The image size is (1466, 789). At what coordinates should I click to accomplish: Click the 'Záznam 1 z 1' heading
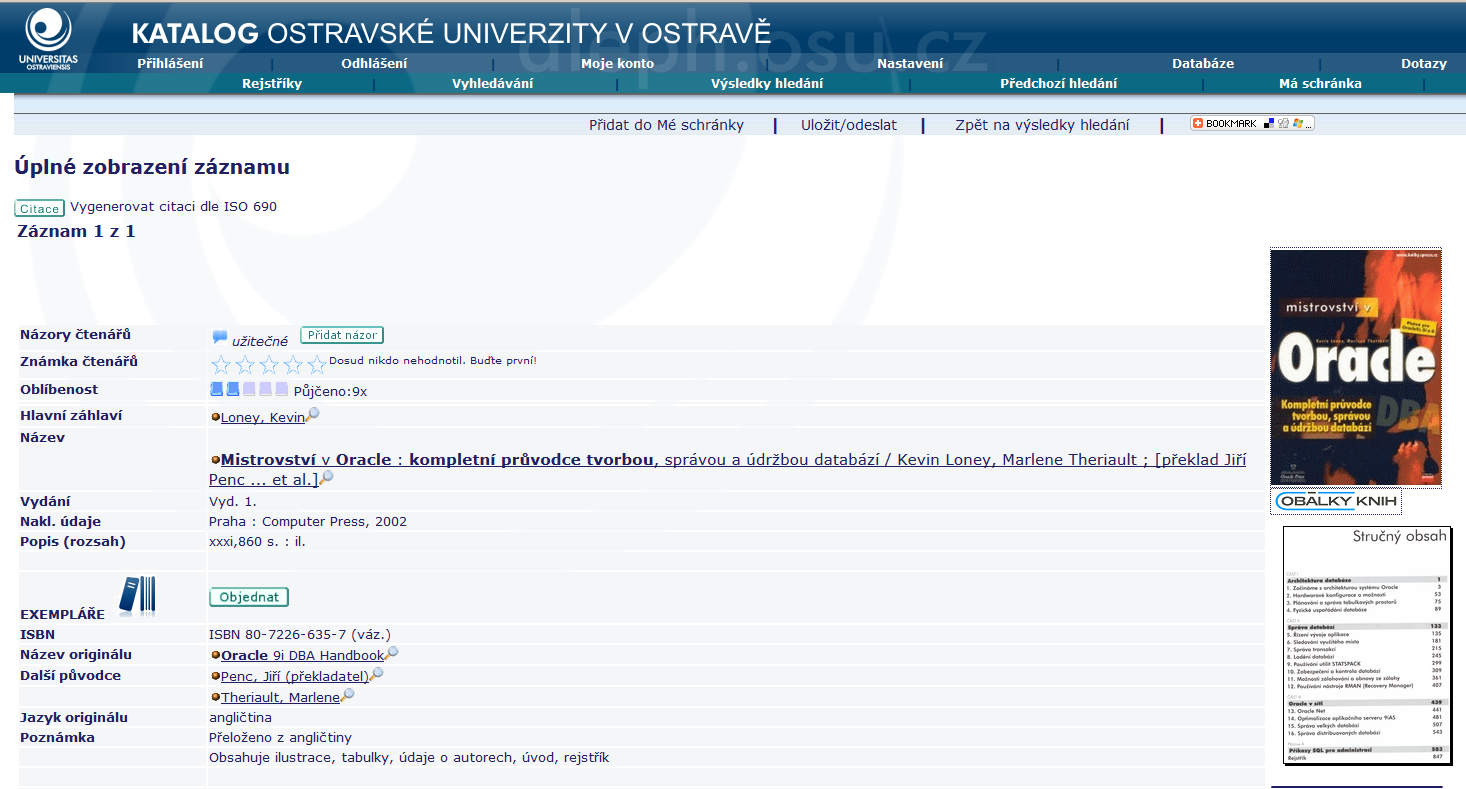point(76,231)
